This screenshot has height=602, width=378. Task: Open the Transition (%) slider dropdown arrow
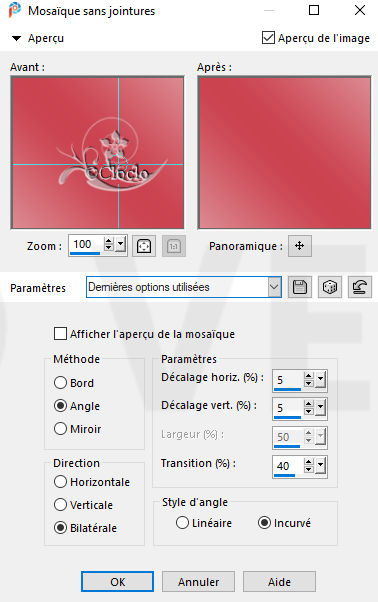pos(320,466)
